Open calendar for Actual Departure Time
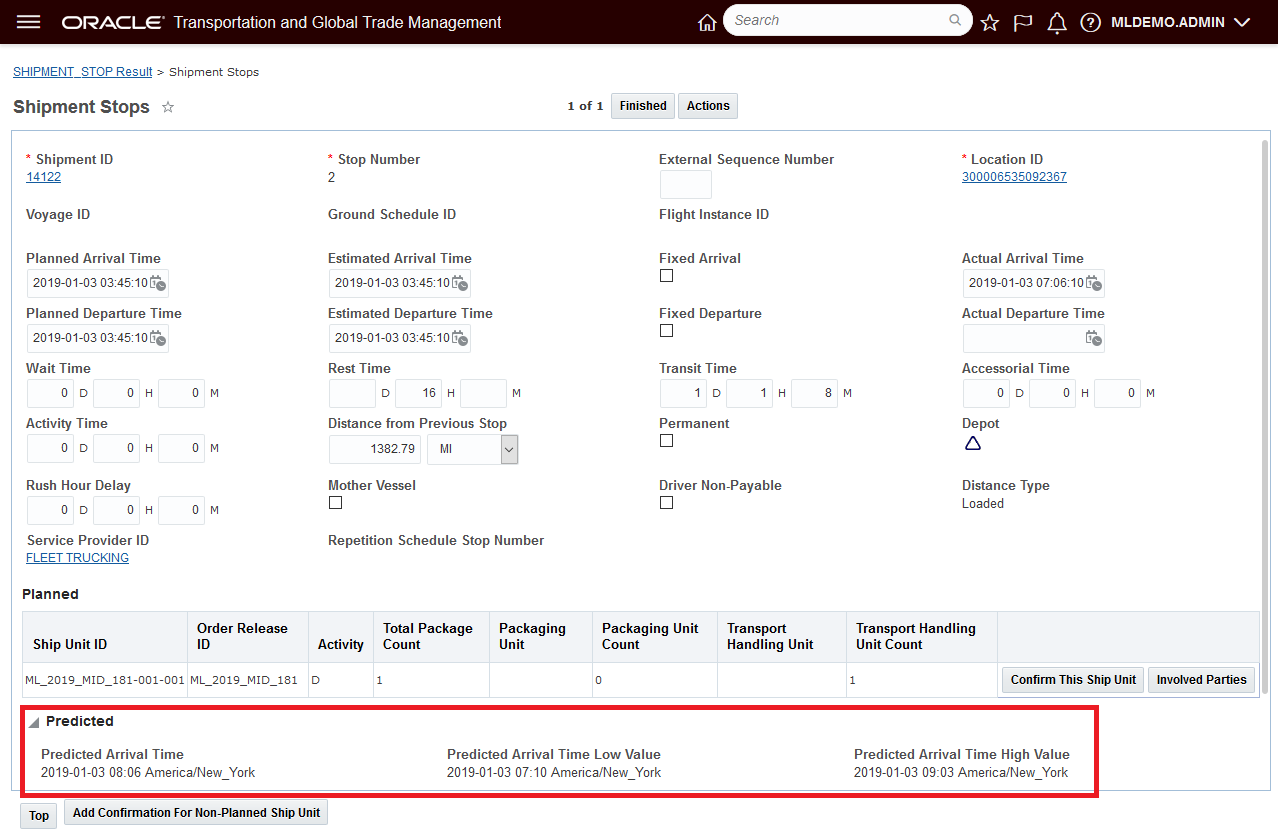This screenshot has height=830, width=1278. pos(1094,338)
